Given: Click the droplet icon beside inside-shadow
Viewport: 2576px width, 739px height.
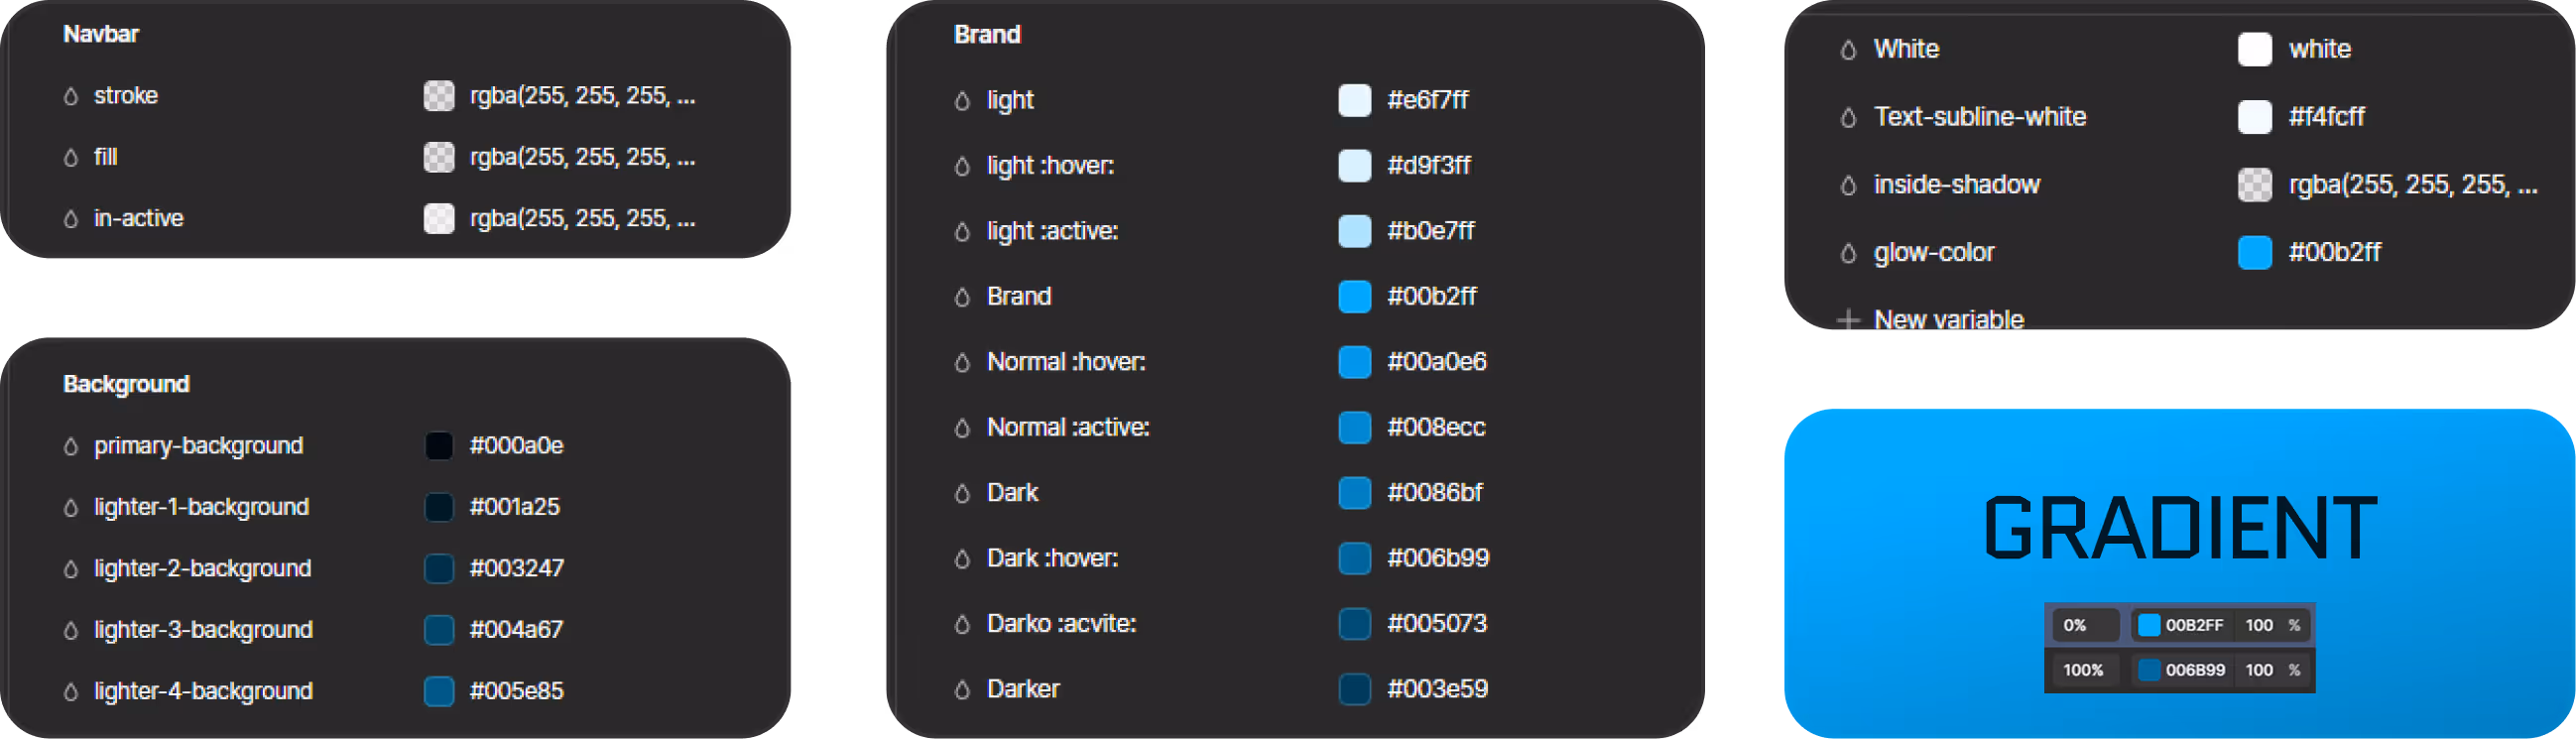Looking at the screenshot, I should click(x=1848, y=186).
